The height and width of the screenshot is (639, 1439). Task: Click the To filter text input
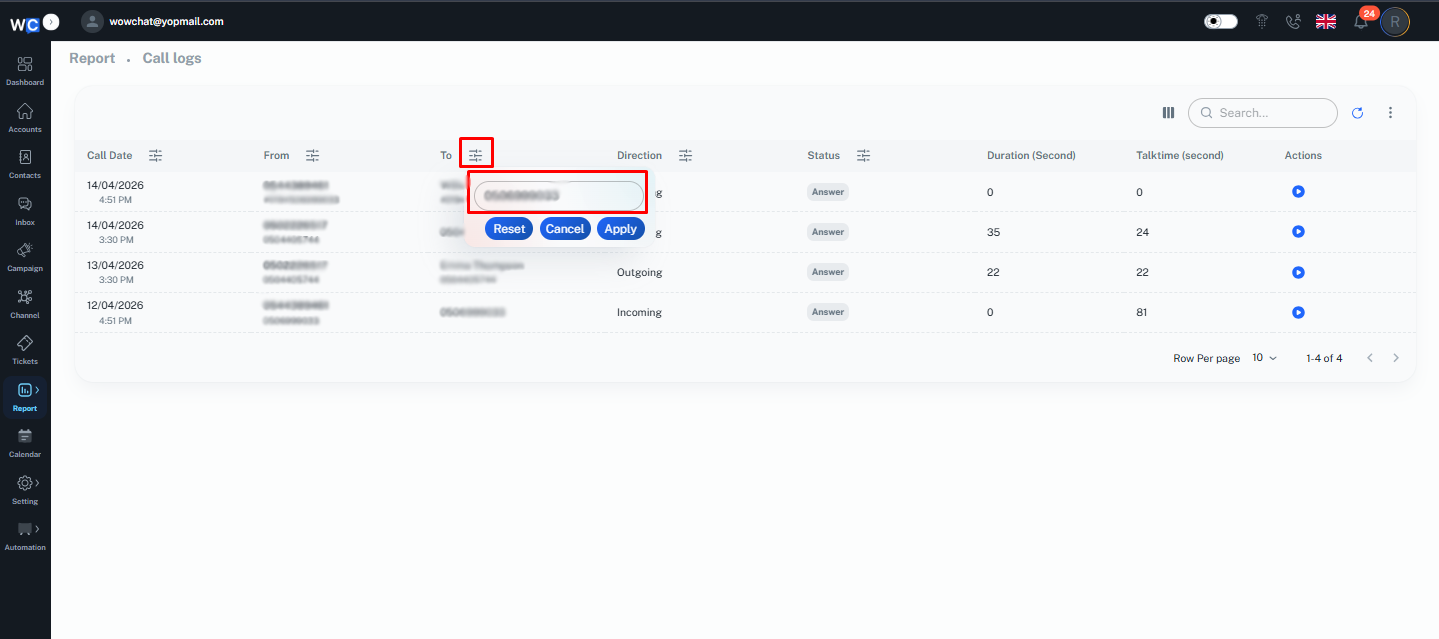(559, 196)
